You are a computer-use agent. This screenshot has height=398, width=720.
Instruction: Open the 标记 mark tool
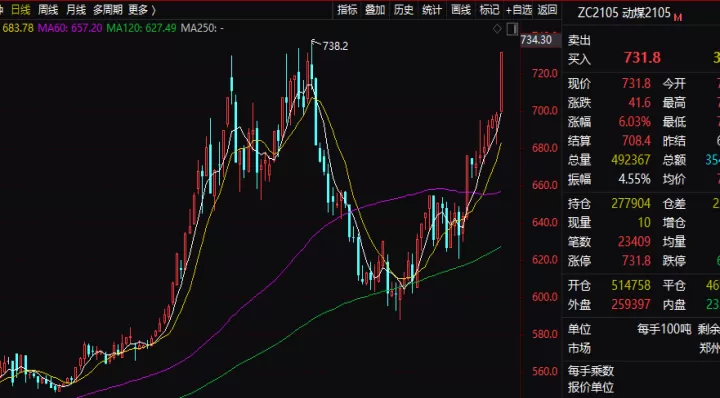point(489,10)
